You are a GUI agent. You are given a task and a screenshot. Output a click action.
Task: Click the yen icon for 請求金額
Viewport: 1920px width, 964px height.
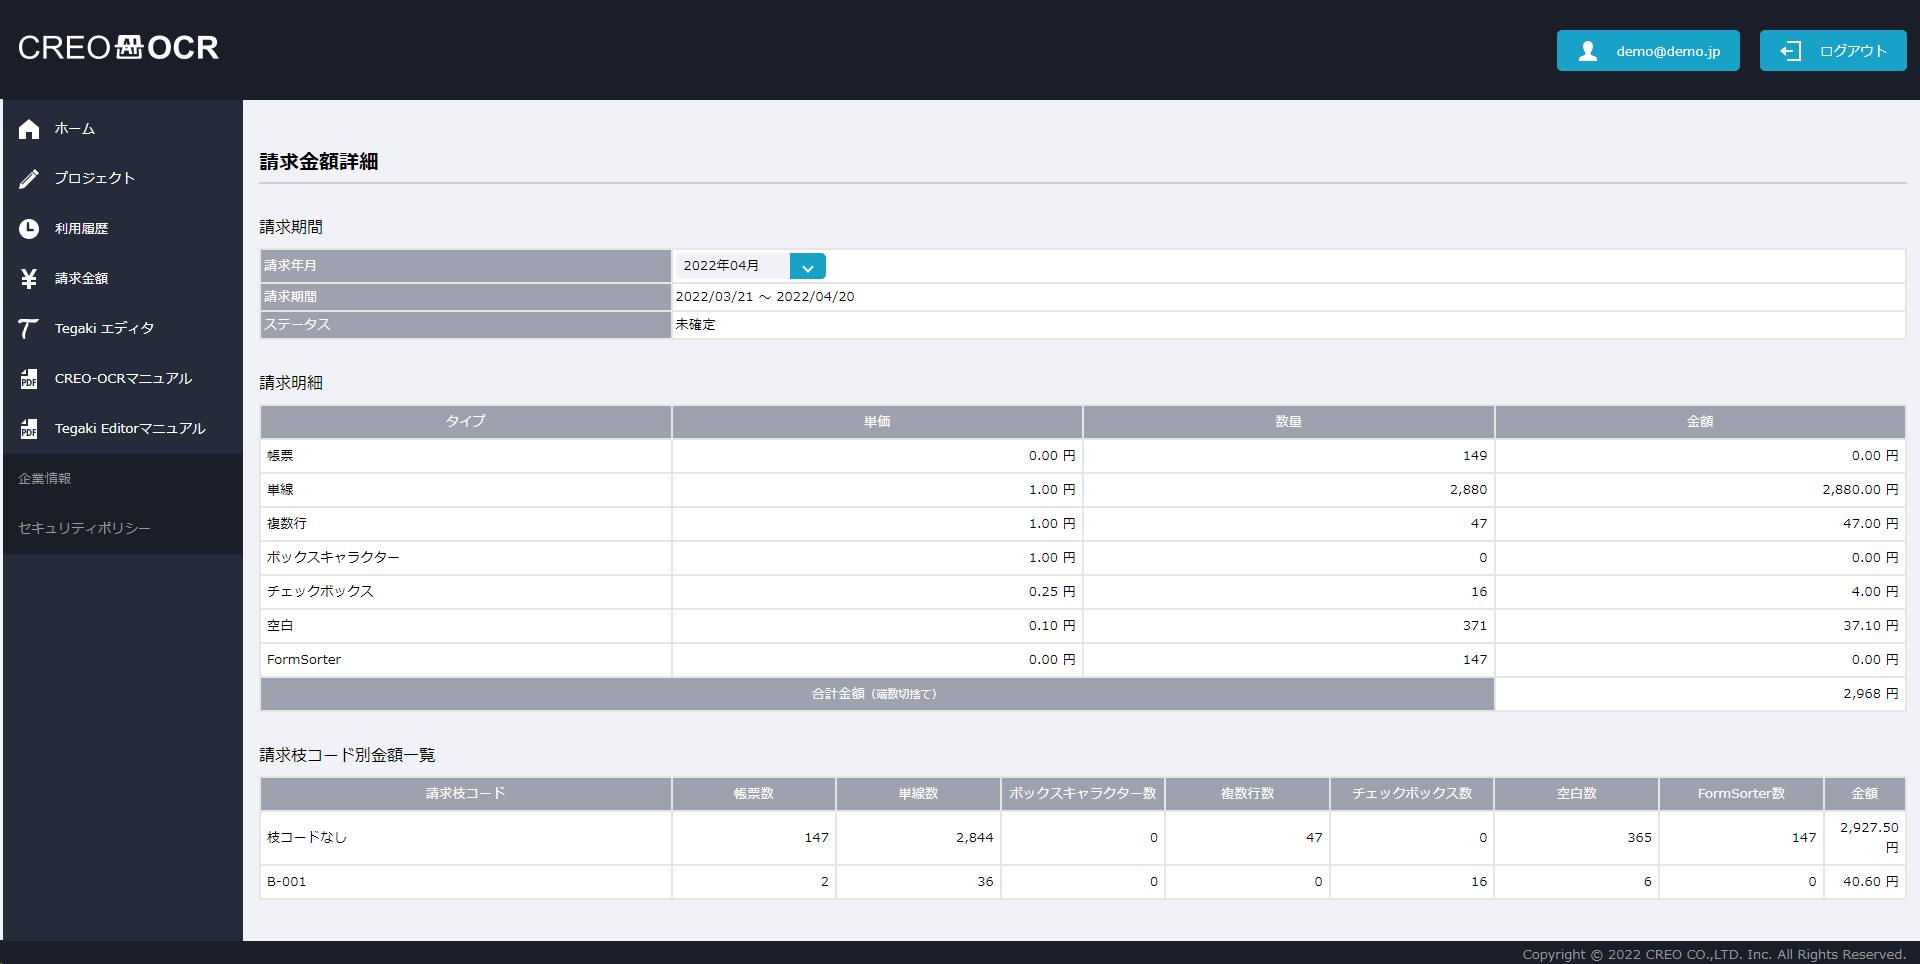point(29,279)
